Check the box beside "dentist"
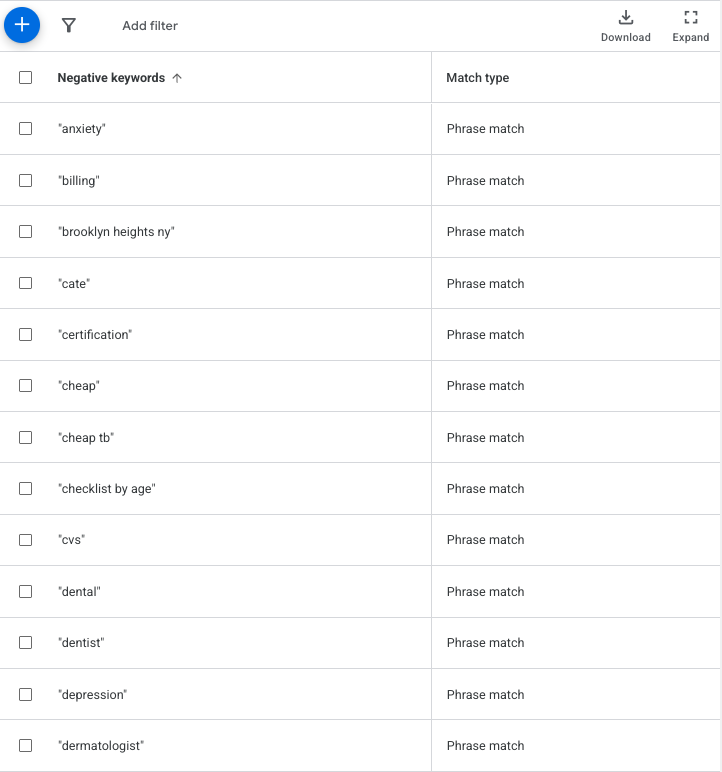The width and height of the screenshot is (722, 772). click(x=26, y=643)
